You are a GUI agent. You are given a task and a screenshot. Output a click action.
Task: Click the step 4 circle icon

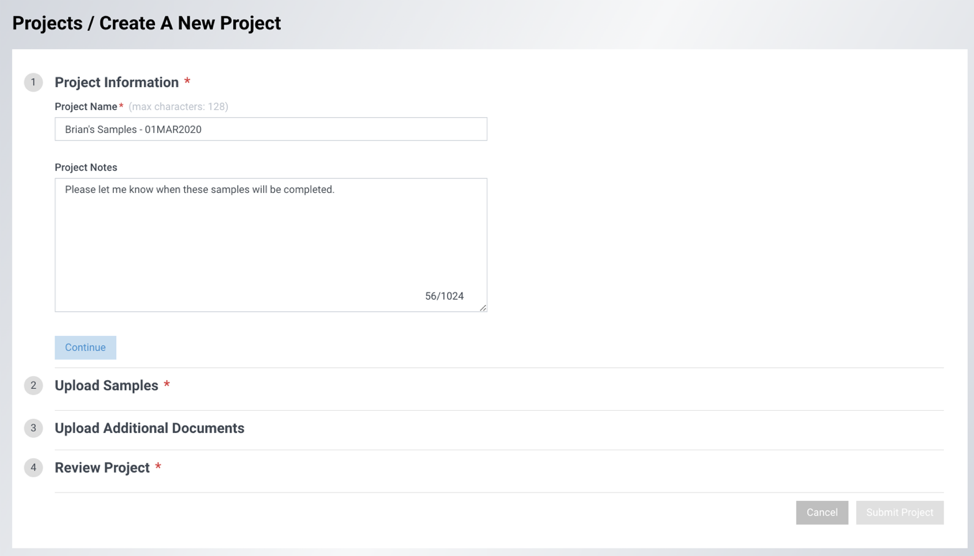pos(34,467)
